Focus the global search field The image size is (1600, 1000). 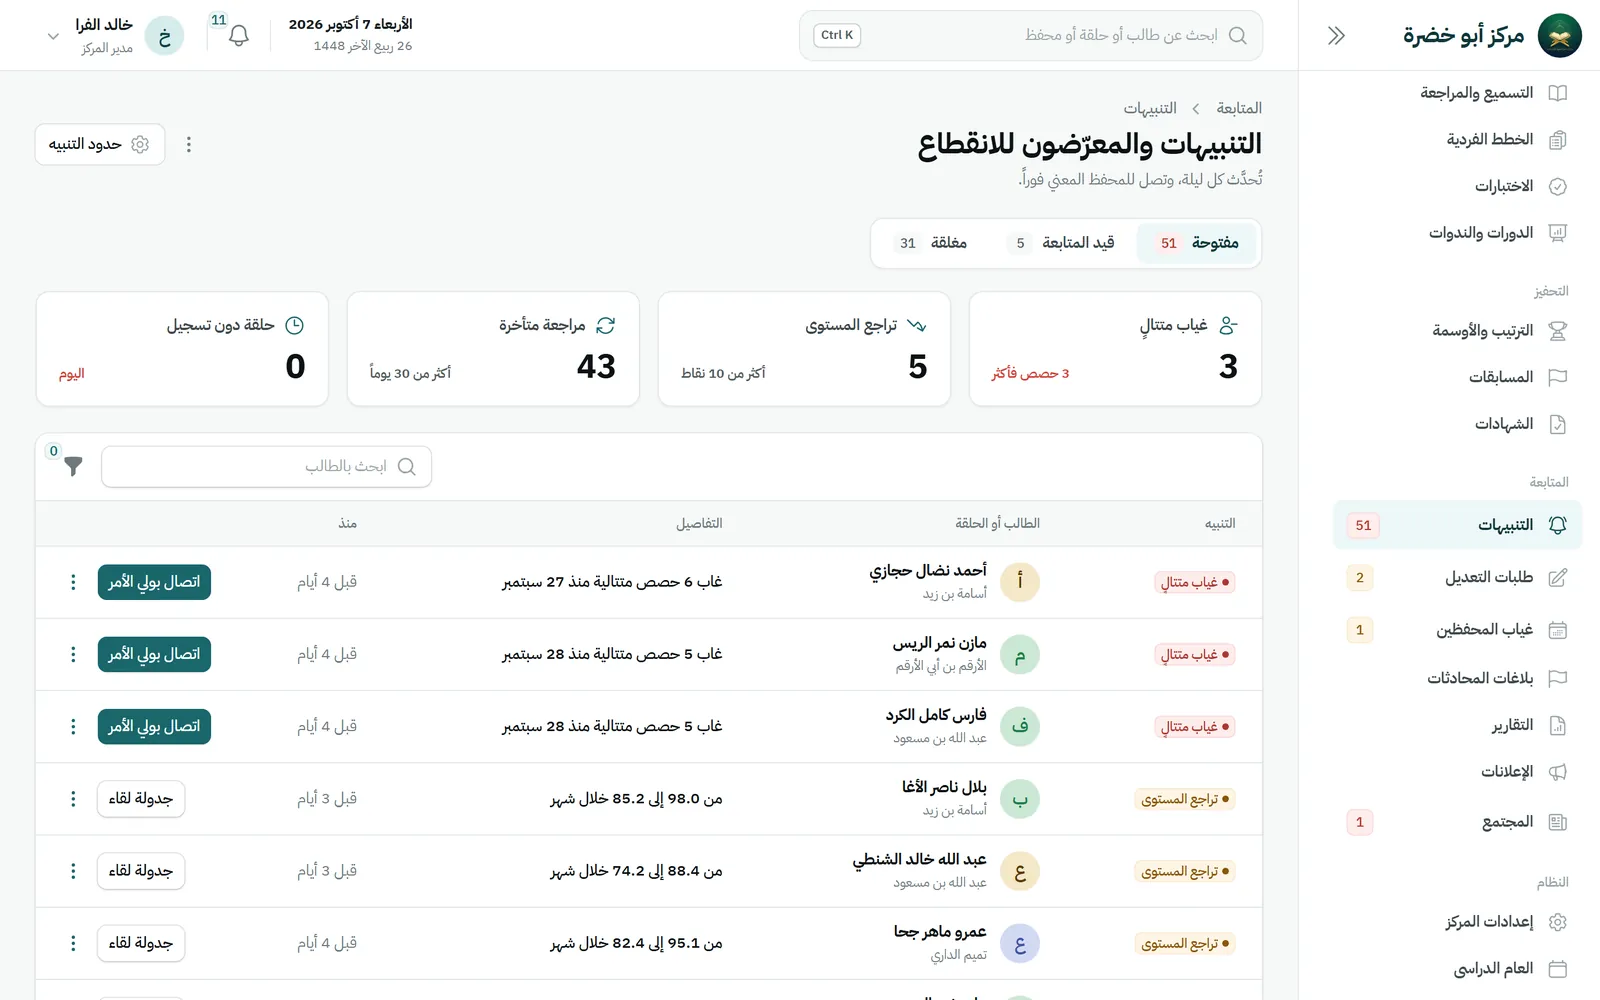(1031, 36)
